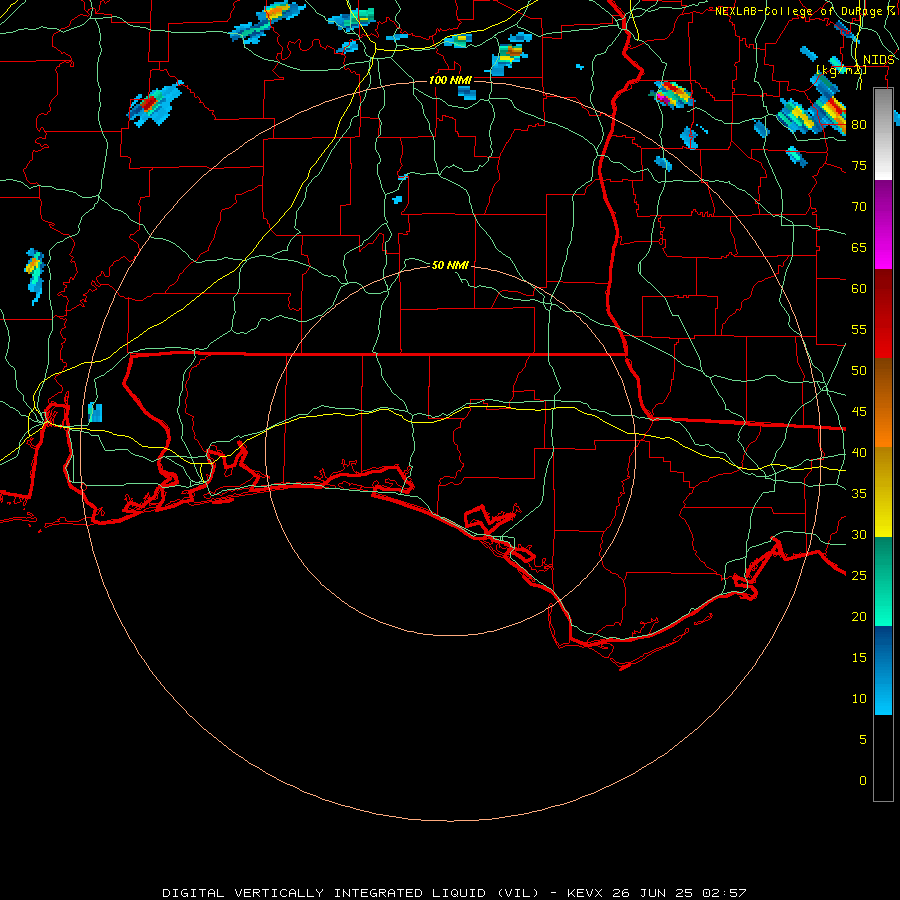Click the 50 NMI range ring label

[x=450, y=265]
